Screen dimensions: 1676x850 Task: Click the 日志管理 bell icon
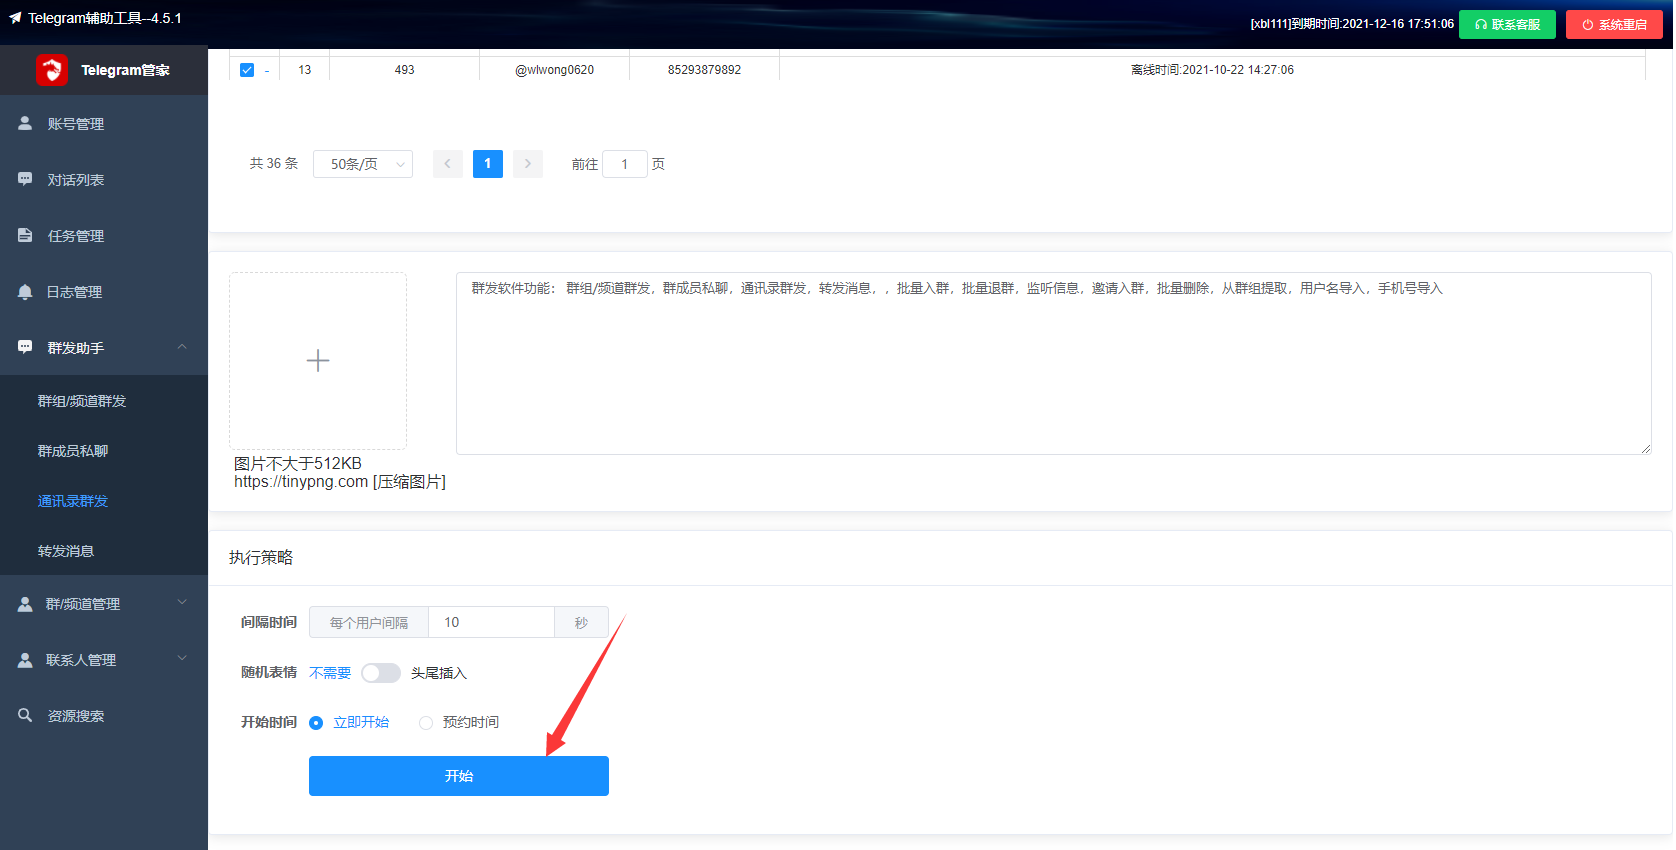25,291
